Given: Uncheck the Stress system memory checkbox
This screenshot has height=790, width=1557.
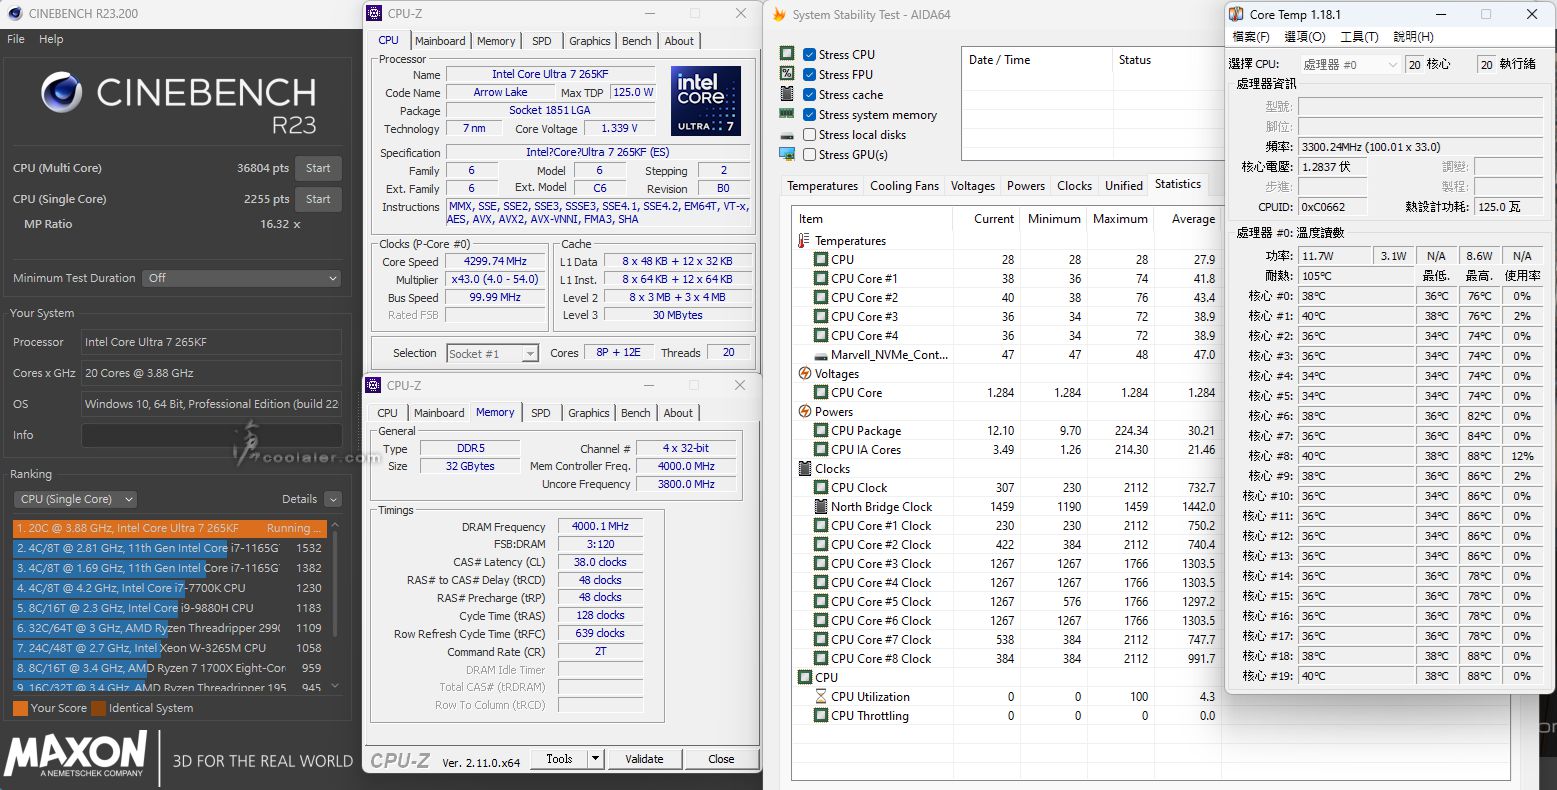Looking at the screenshot, I should (810, 115).
